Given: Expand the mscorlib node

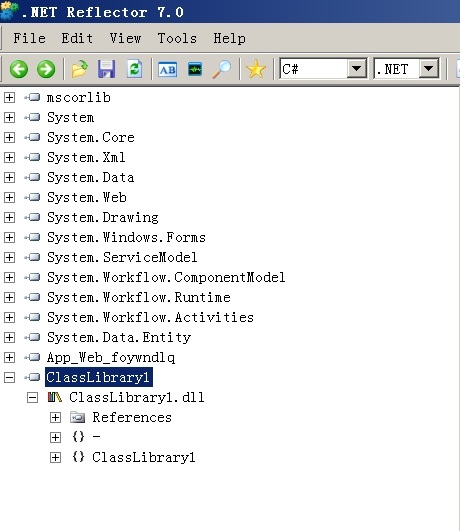Looking at the screenshot, I should (9, 98).
